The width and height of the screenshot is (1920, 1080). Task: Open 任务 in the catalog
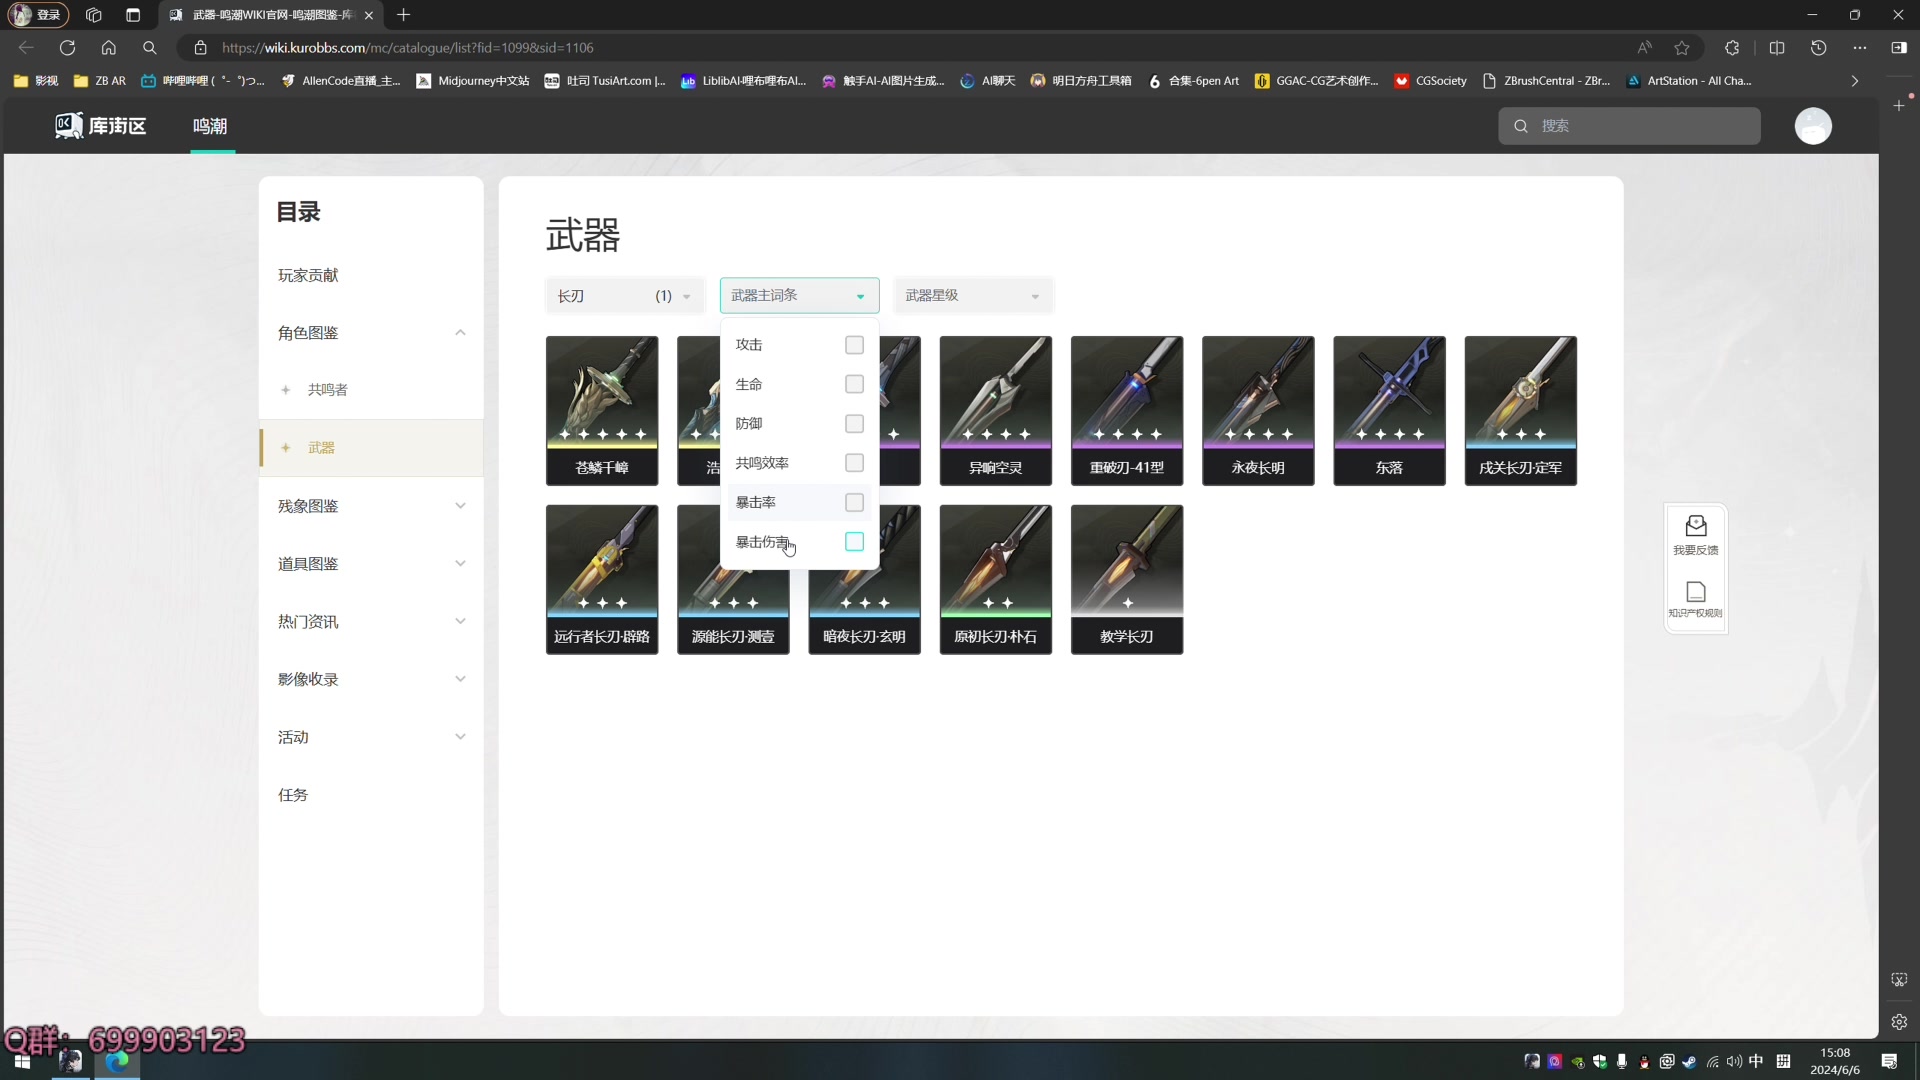293,795
